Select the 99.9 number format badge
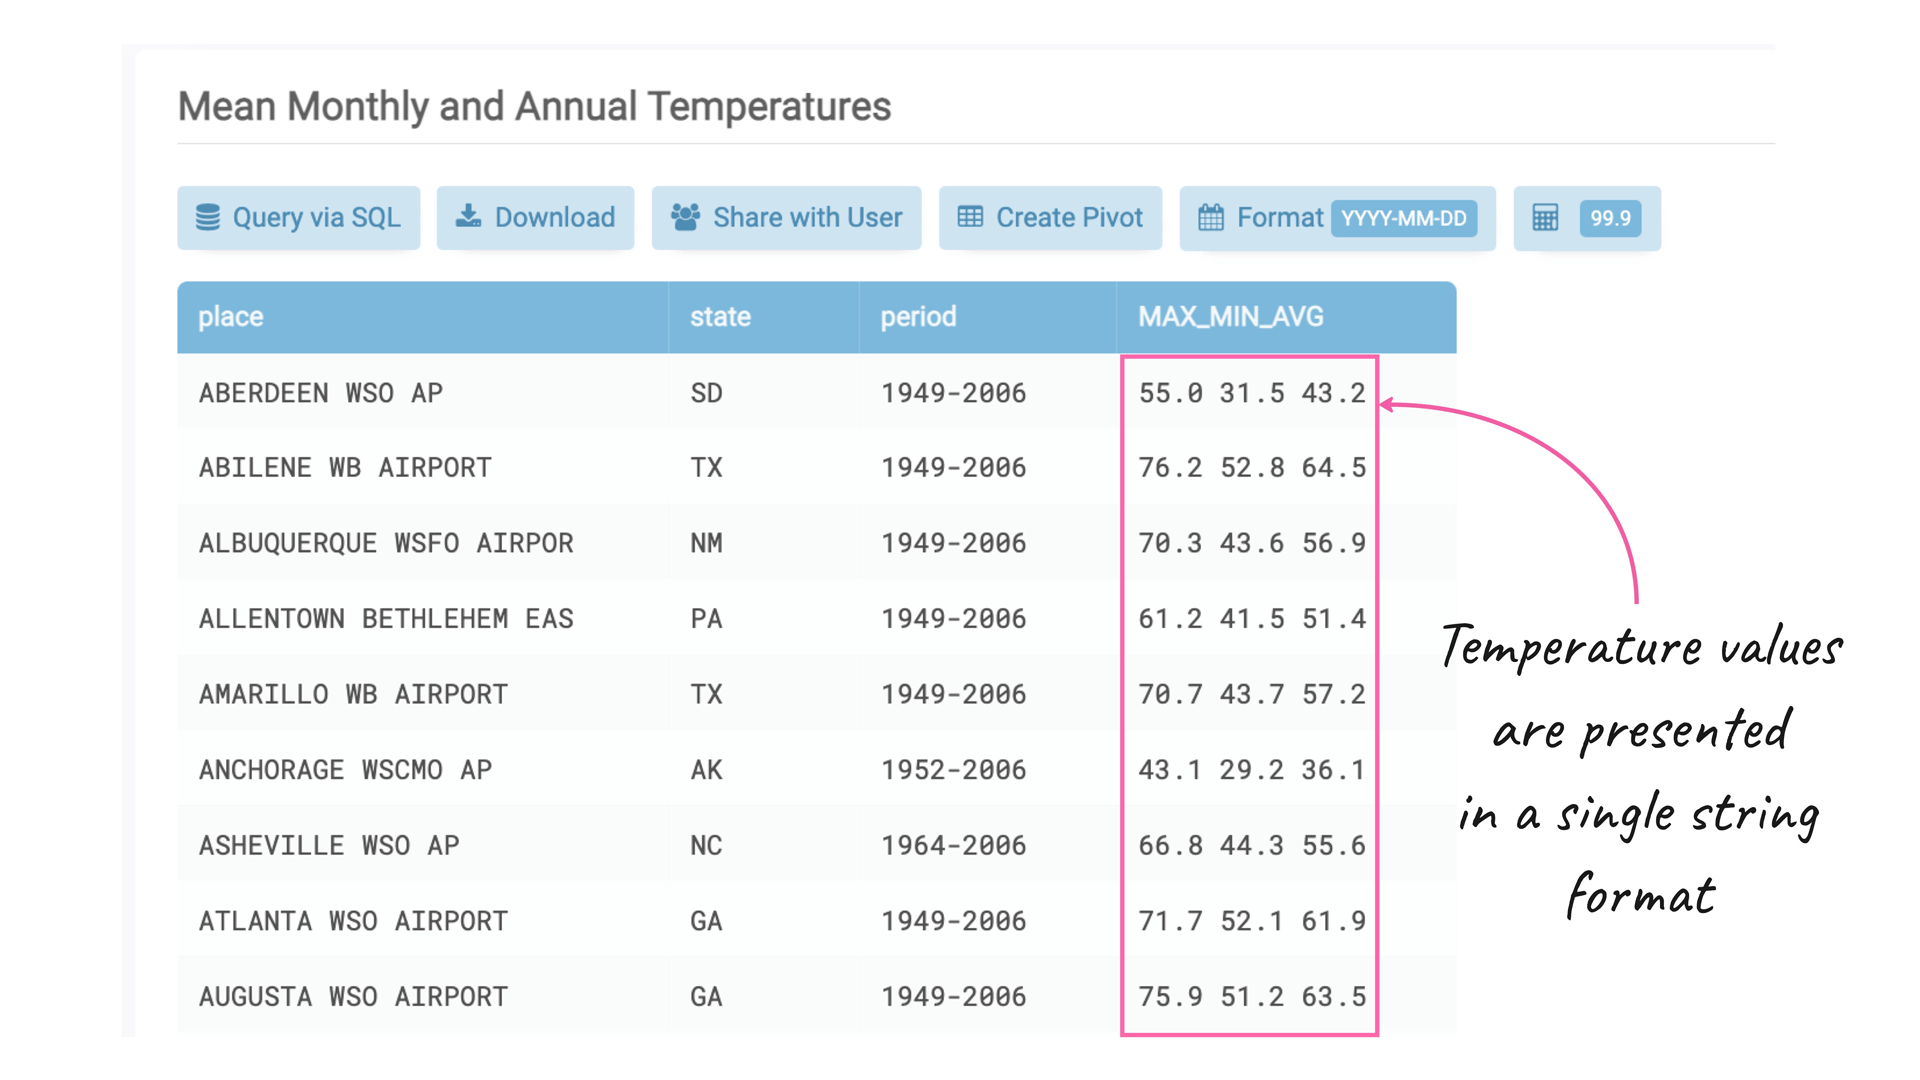Image resolution: width=1920 pixels, height=1080 pixels. 1610,218
